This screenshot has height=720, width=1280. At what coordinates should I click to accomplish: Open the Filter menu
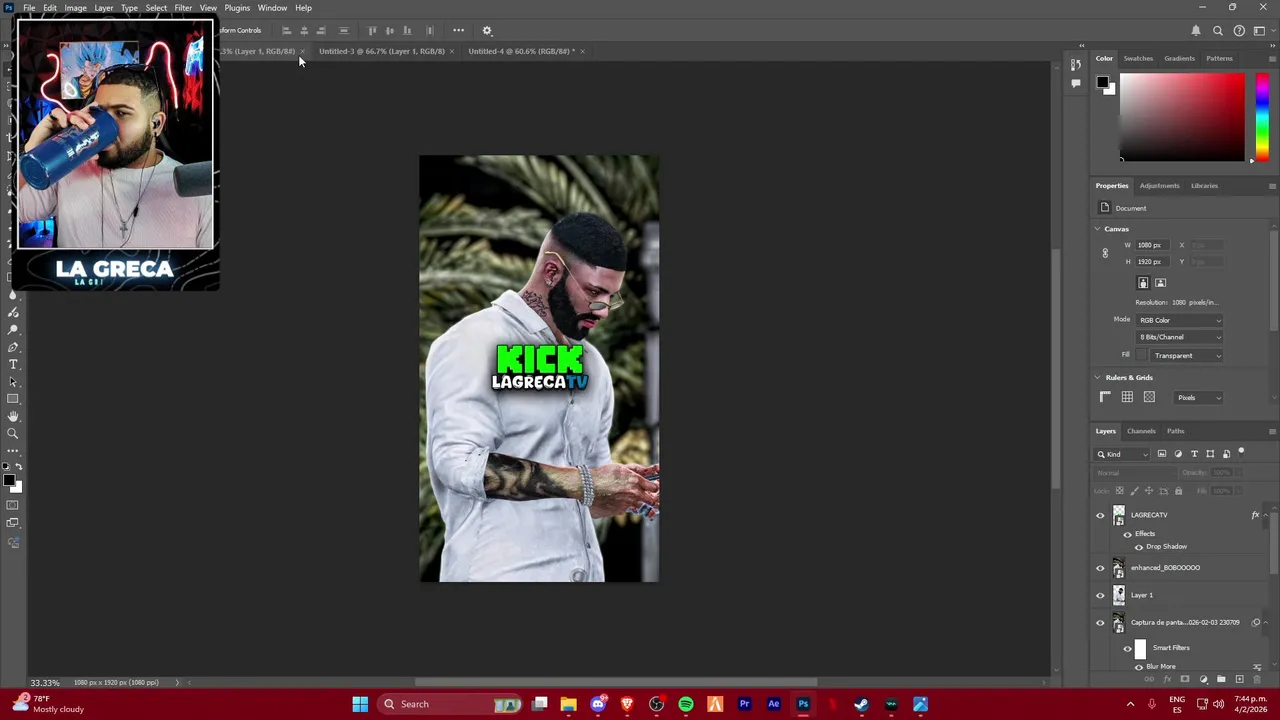click(x=183, y=8)
